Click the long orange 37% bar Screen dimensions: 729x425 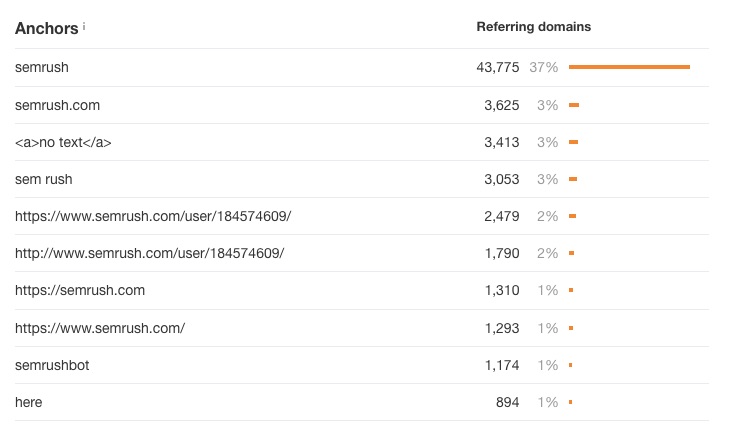pyautogui.click(x=630, y=67)
